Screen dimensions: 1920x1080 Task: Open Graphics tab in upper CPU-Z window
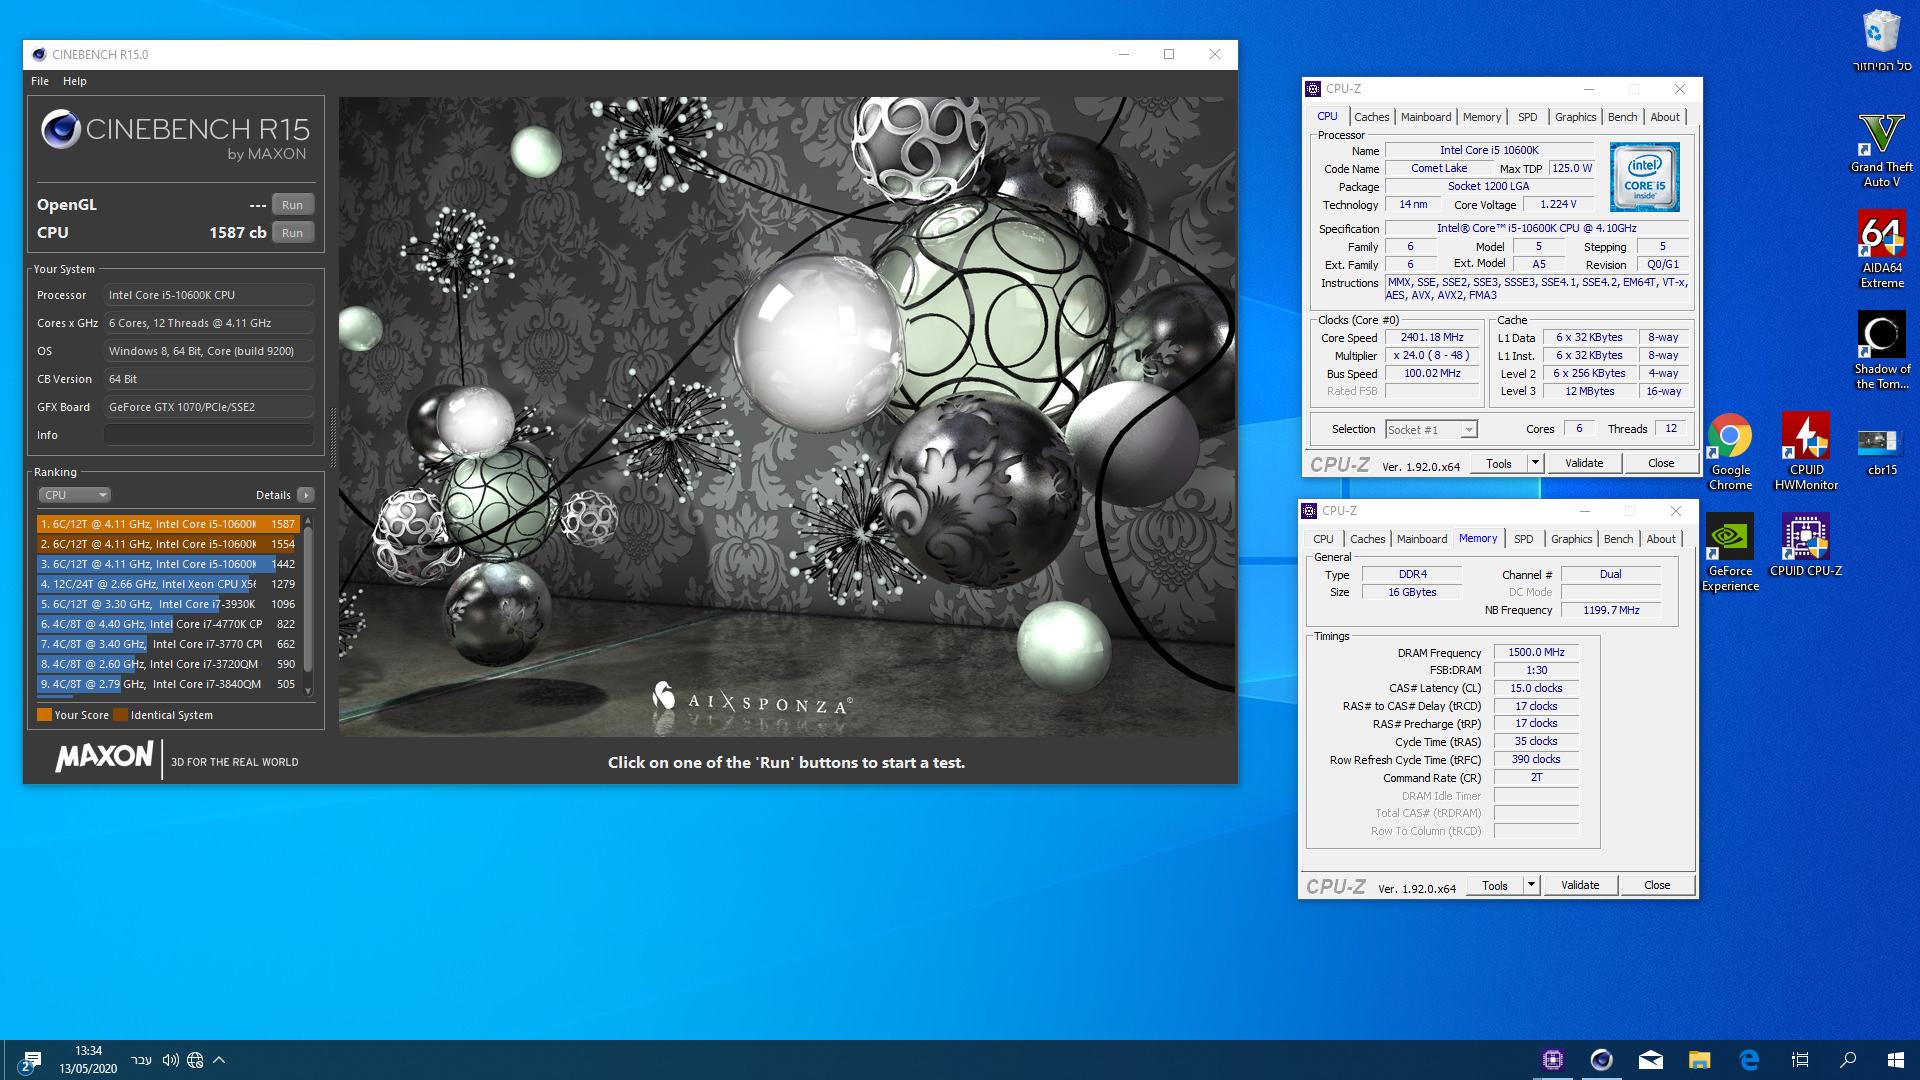click(1575, 117)
